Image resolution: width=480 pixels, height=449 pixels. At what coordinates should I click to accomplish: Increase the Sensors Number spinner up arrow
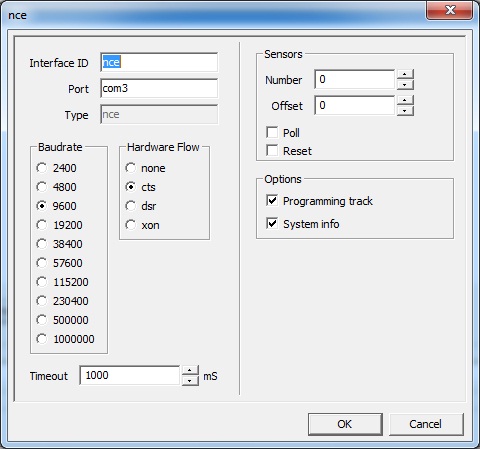point(405,74)
